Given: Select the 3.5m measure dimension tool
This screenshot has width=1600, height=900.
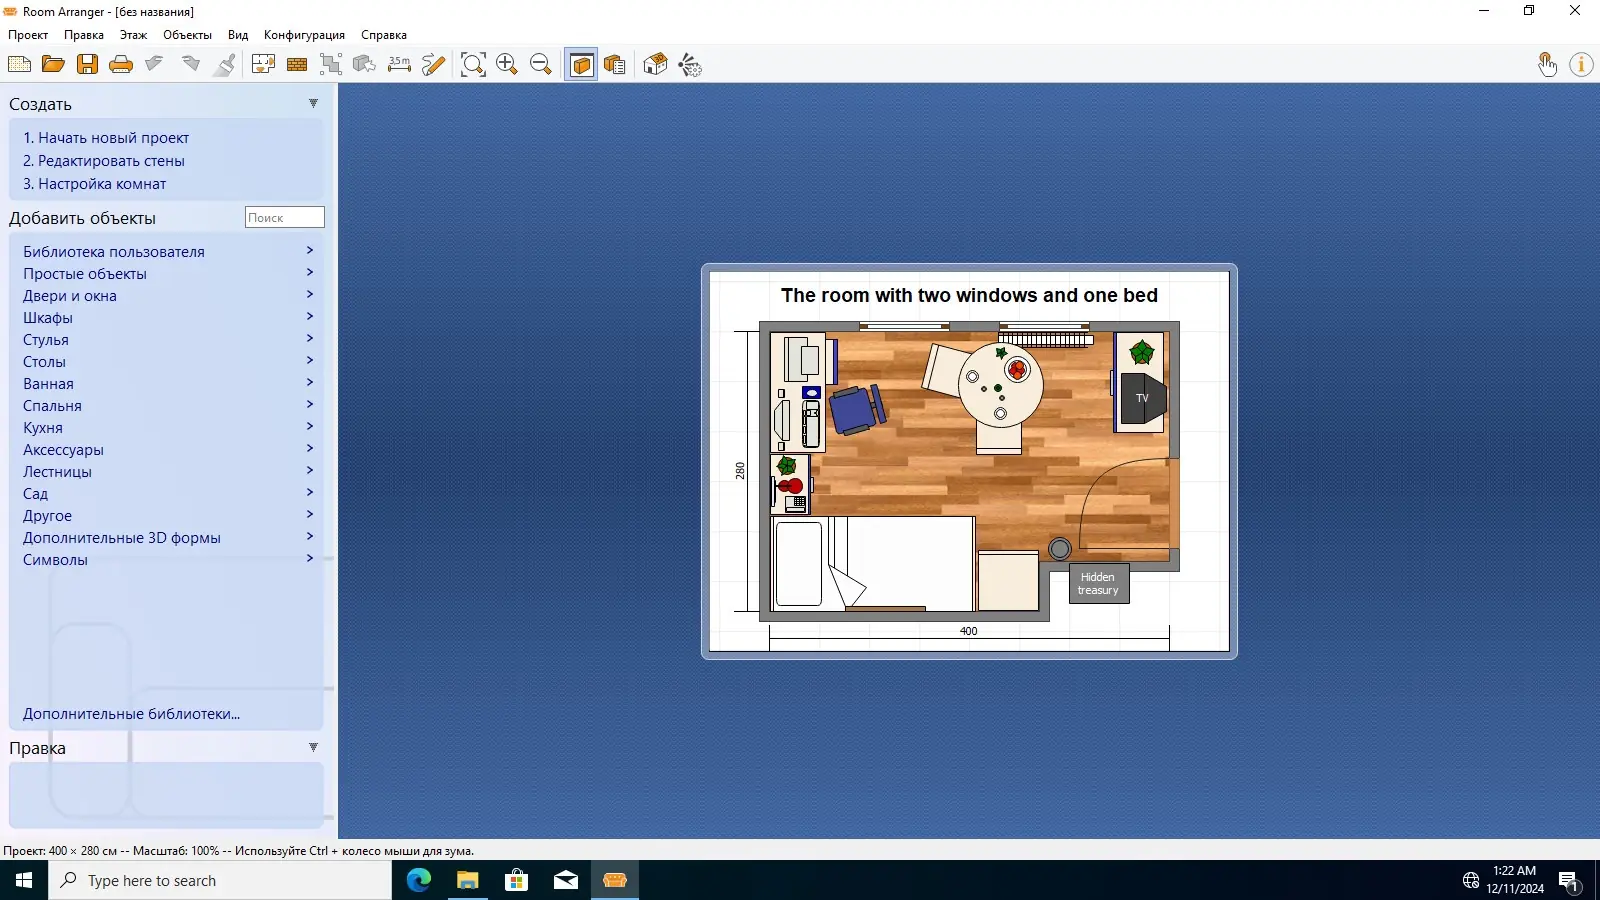Looking at the screenshot, I should (x=399, y=65).
